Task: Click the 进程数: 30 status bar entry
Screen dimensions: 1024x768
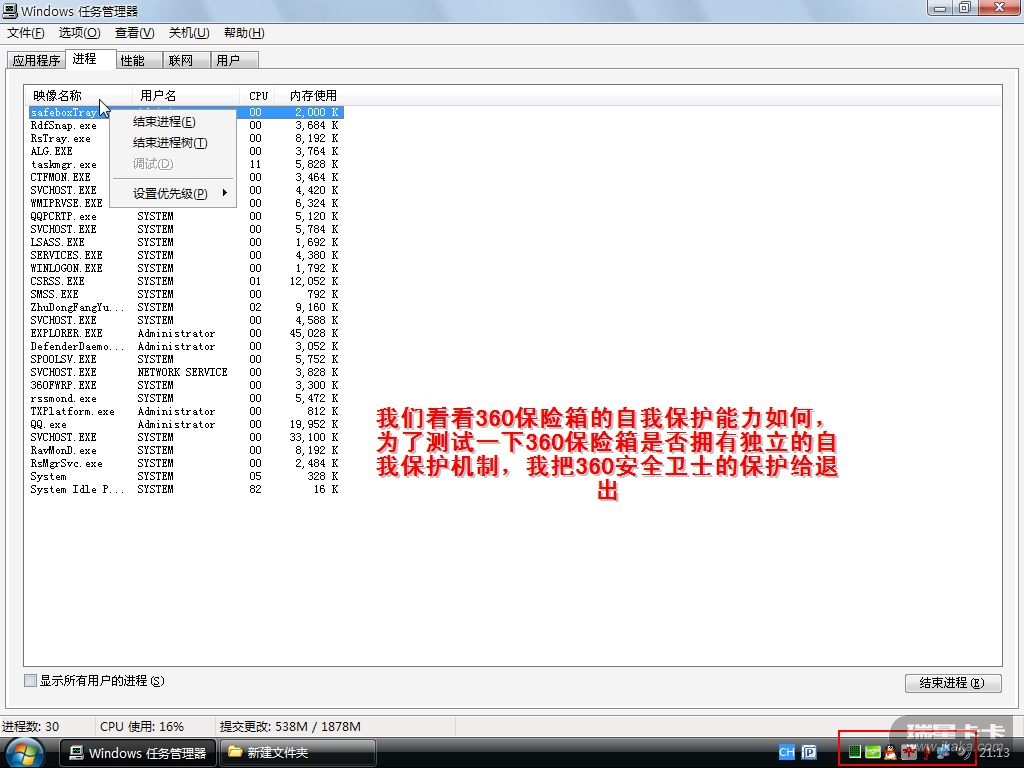Action: tap(31, 726)
